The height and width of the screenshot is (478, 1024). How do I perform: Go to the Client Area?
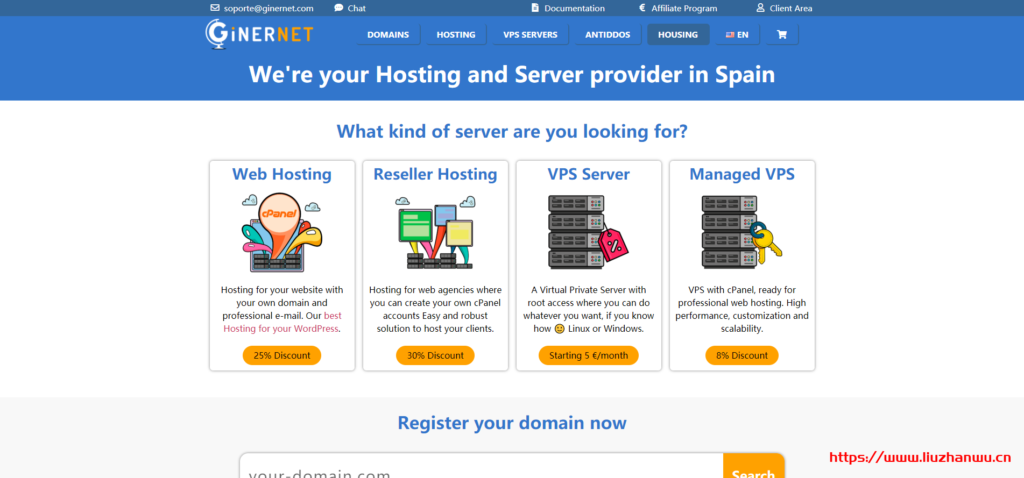click(x=791, y=8)
